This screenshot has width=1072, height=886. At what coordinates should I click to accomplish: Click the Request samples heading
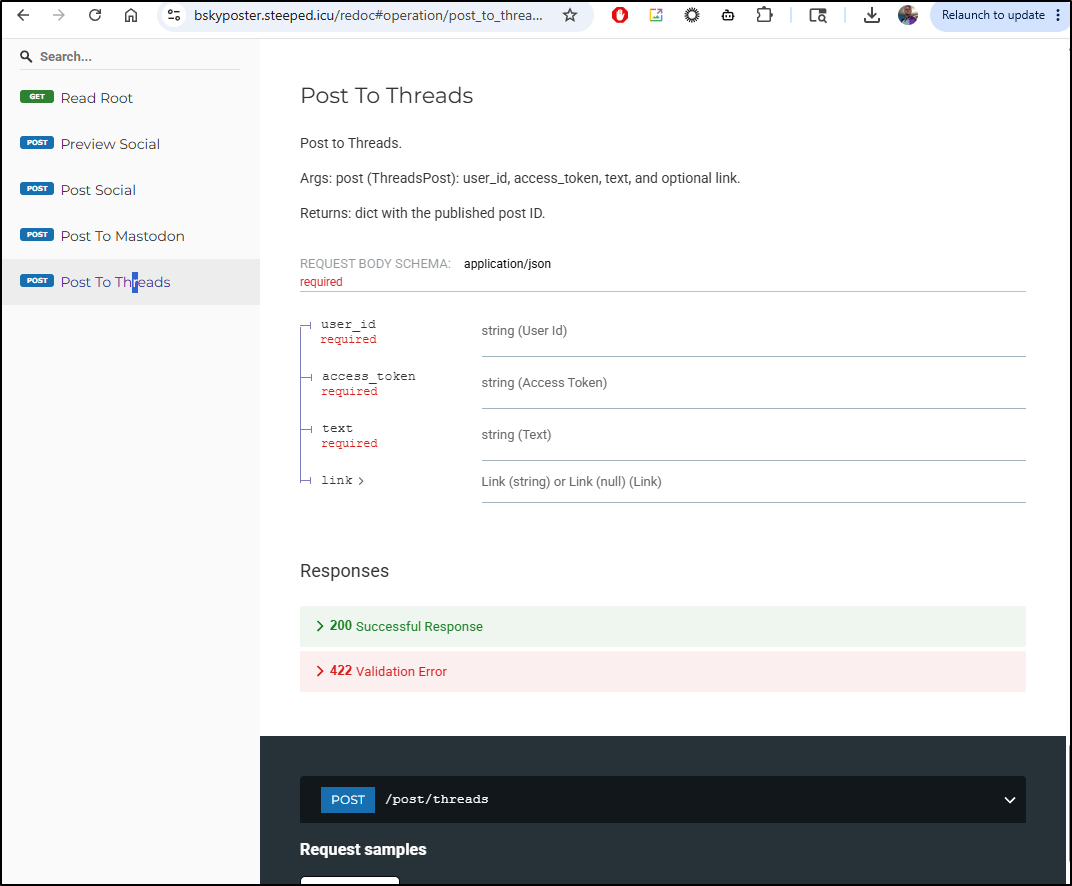363,849
